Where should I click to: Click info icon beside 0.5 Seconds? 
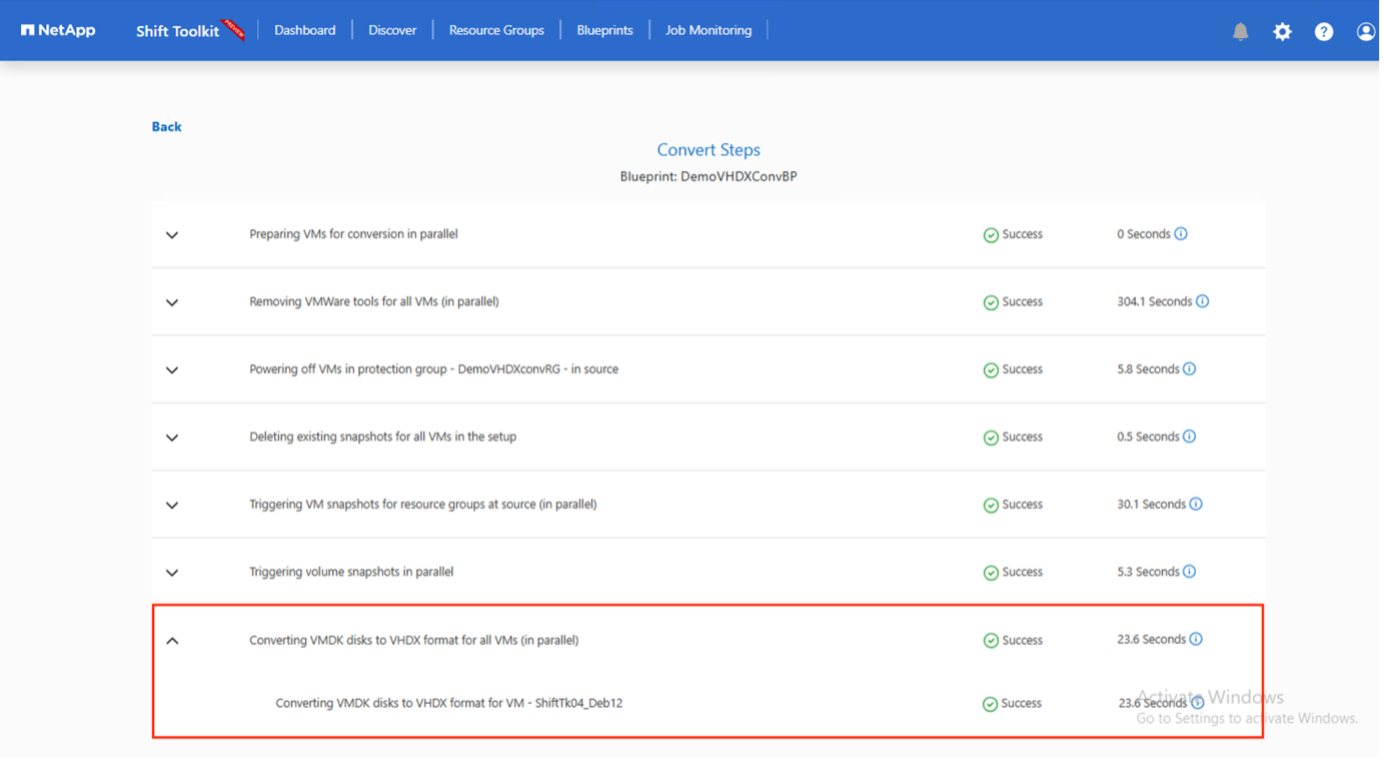[x=1189, y=437]
